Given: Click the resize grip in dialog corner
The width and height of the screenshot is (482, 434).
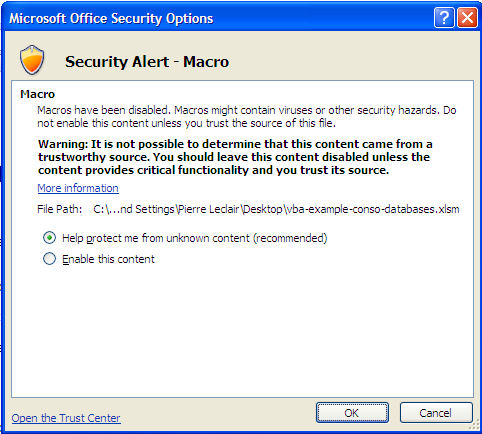Looking at the screenshot, I should pos(474,426).
